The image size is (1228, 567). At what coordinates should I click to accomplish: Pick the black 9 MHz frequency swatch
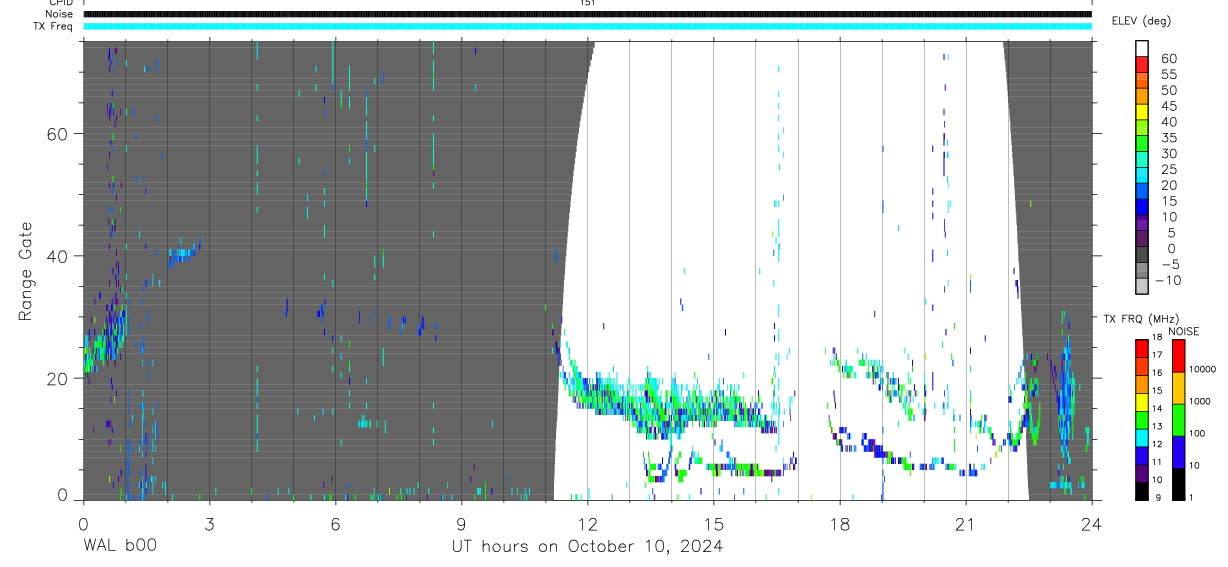(1142, 490)
